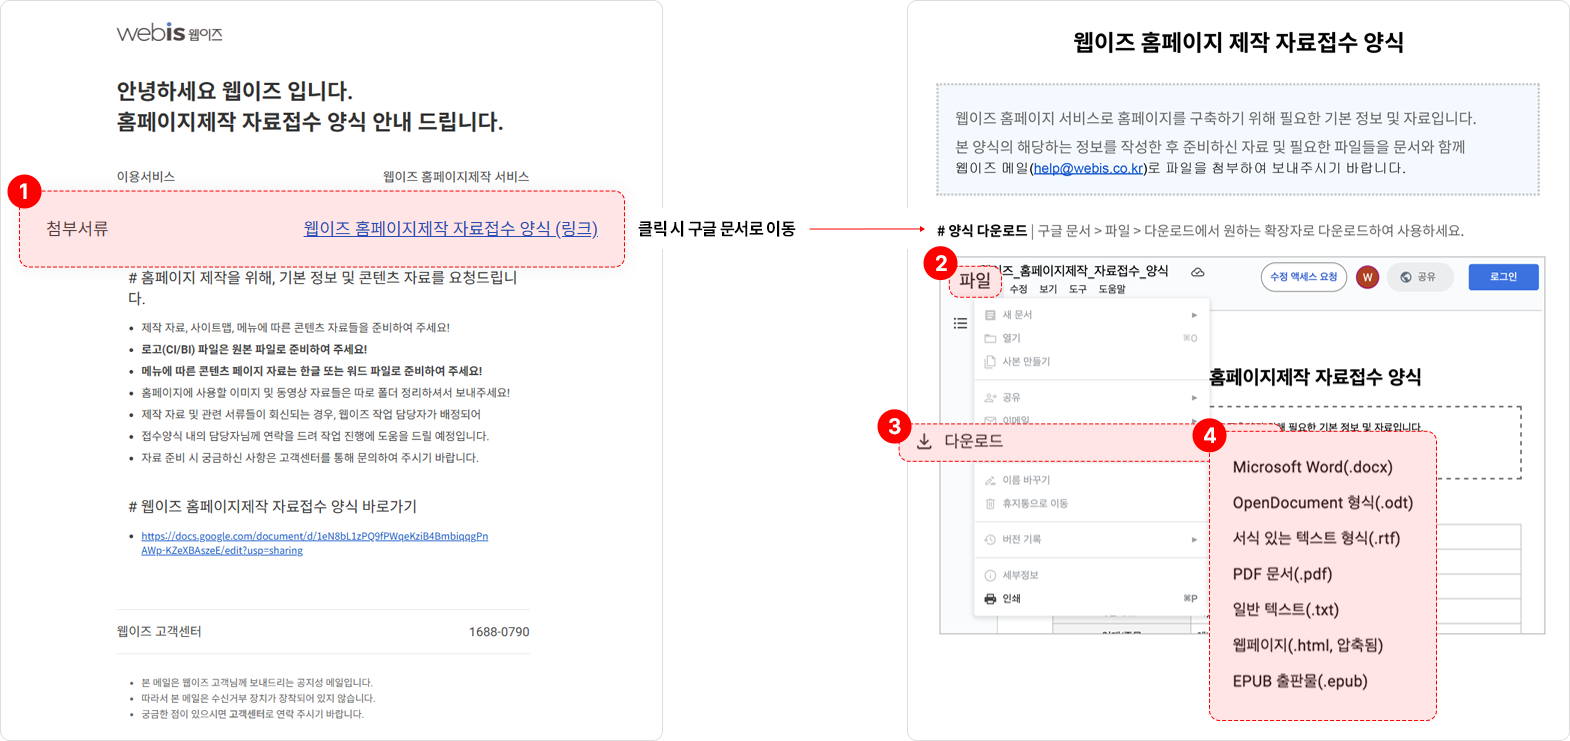Image resolution: width=1570 pixels, height=741 pixels.
Task: Click the heading 웹이즈 홈페이지 제작 자료접수 양식
Action: [1238, 42]
